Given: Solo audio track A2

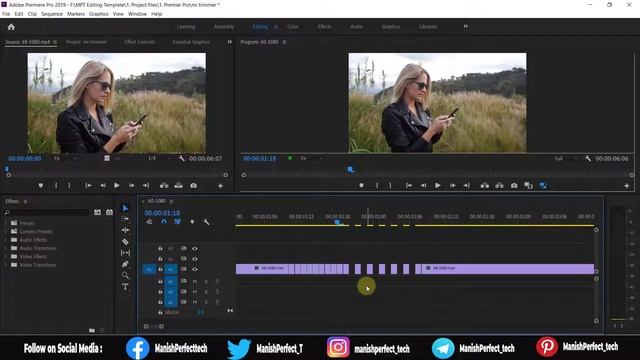Looking at the screenshot, I should [x=206, y=292].
